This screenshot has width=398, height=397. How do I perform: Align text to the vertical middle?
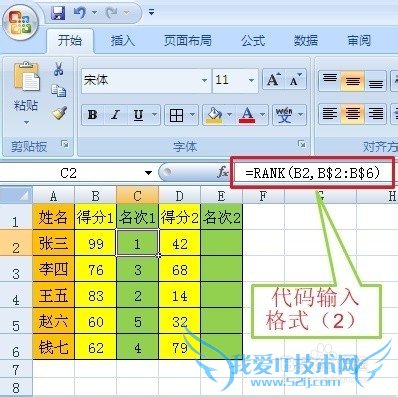pos(352,80)
